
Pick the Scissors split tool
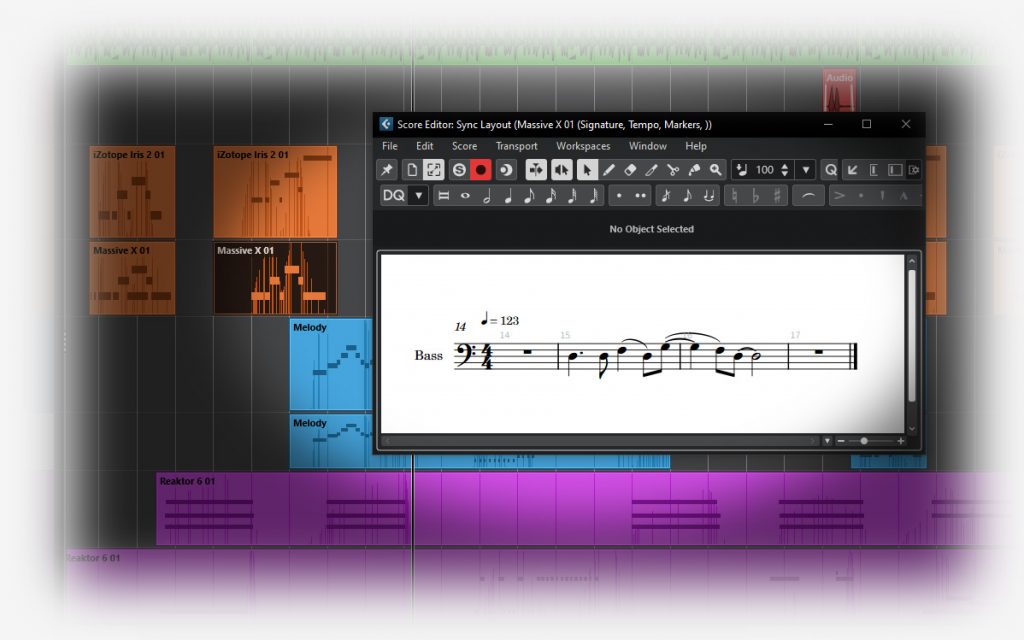click(x=672, y=170)
